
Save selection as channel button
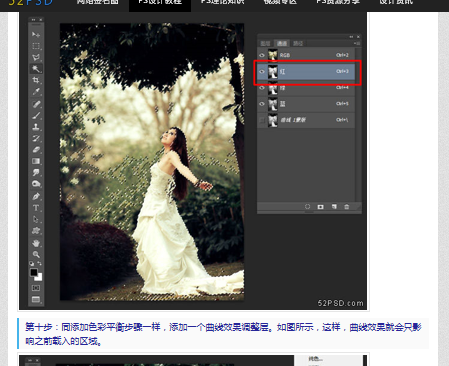[320, 207]
